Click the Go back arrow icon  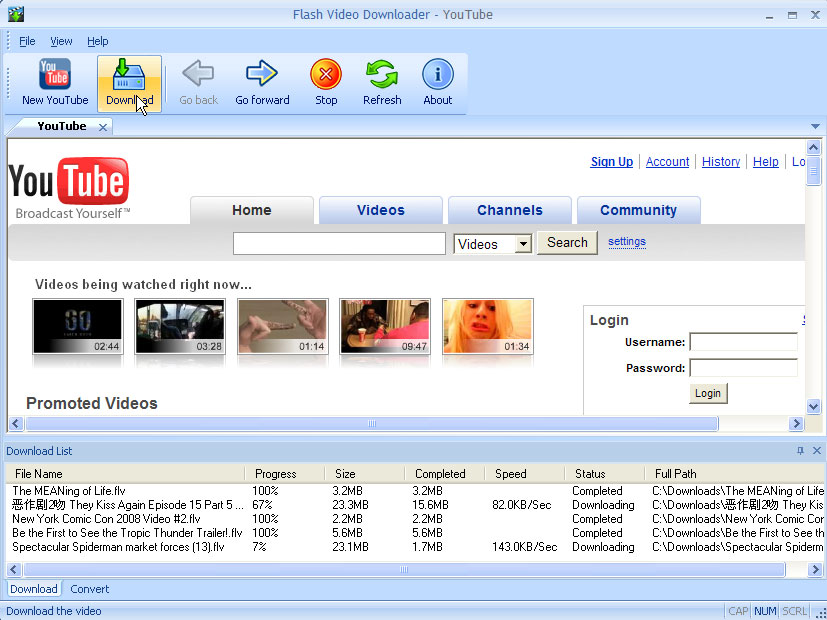click(x=198, y=73)
